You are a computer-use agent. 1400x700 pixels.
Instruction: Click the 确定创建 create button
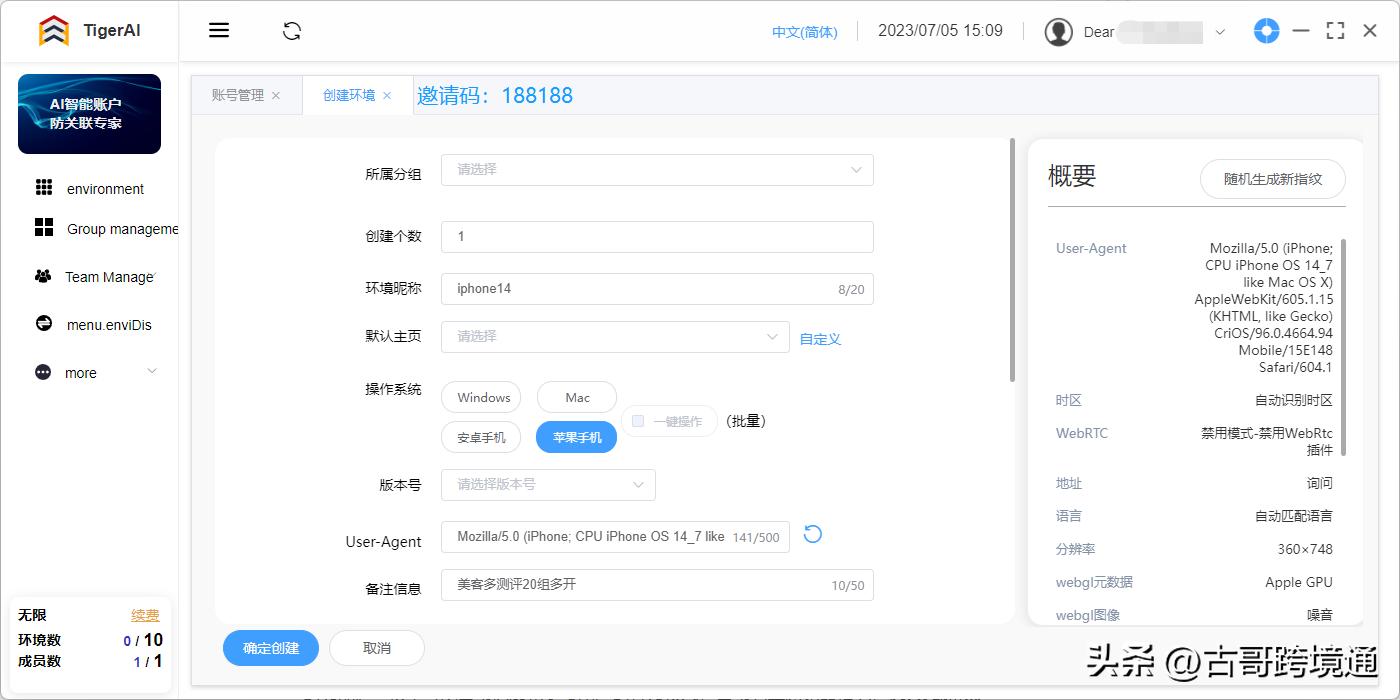pyautogui.click(x=270, y=648)
